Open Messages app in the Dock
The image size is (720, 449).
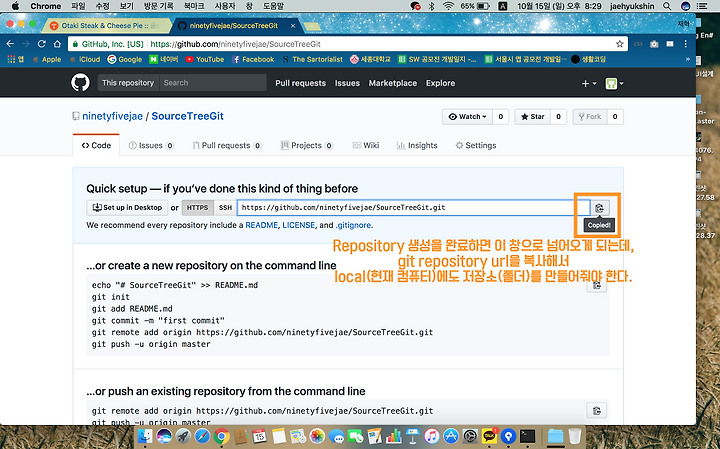(336, 436)
